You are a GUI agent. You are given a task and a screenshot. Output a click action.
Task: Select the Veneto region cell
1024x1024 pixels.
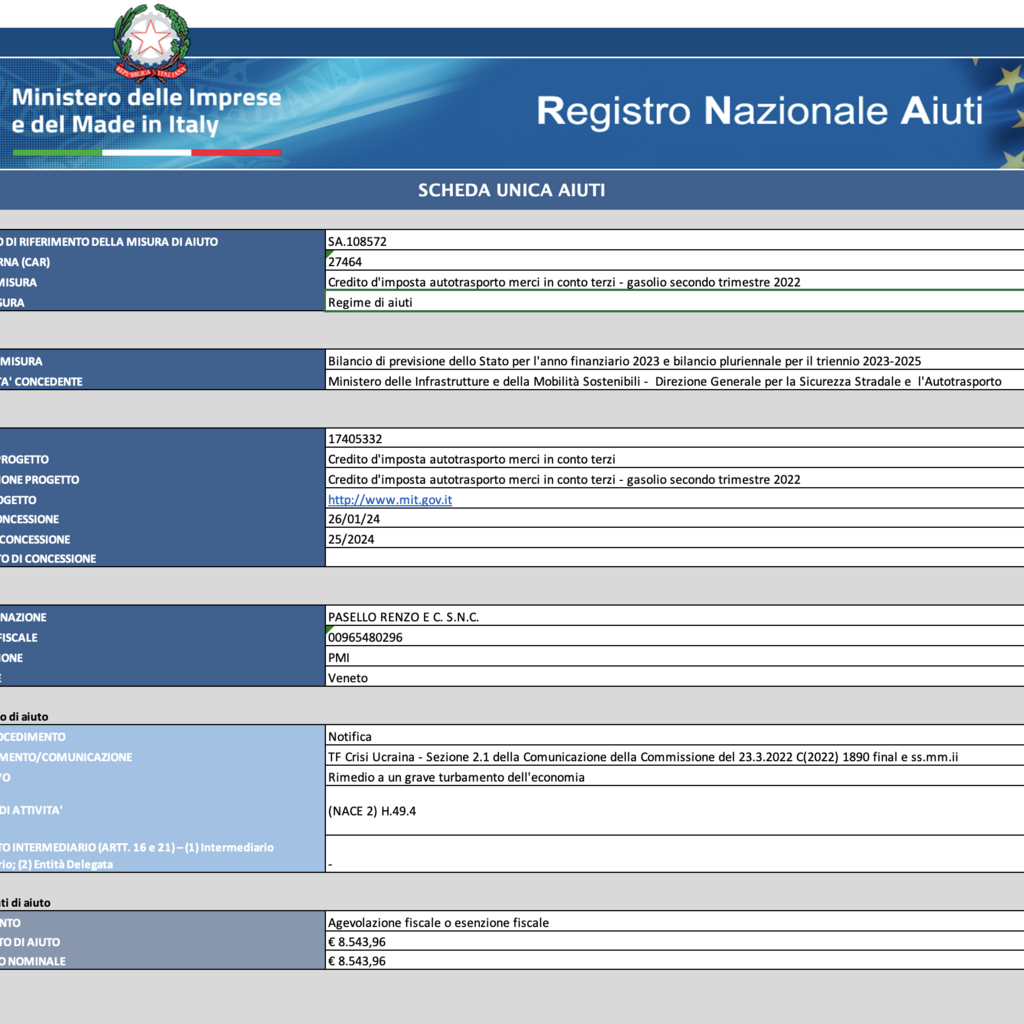[674, 677]
